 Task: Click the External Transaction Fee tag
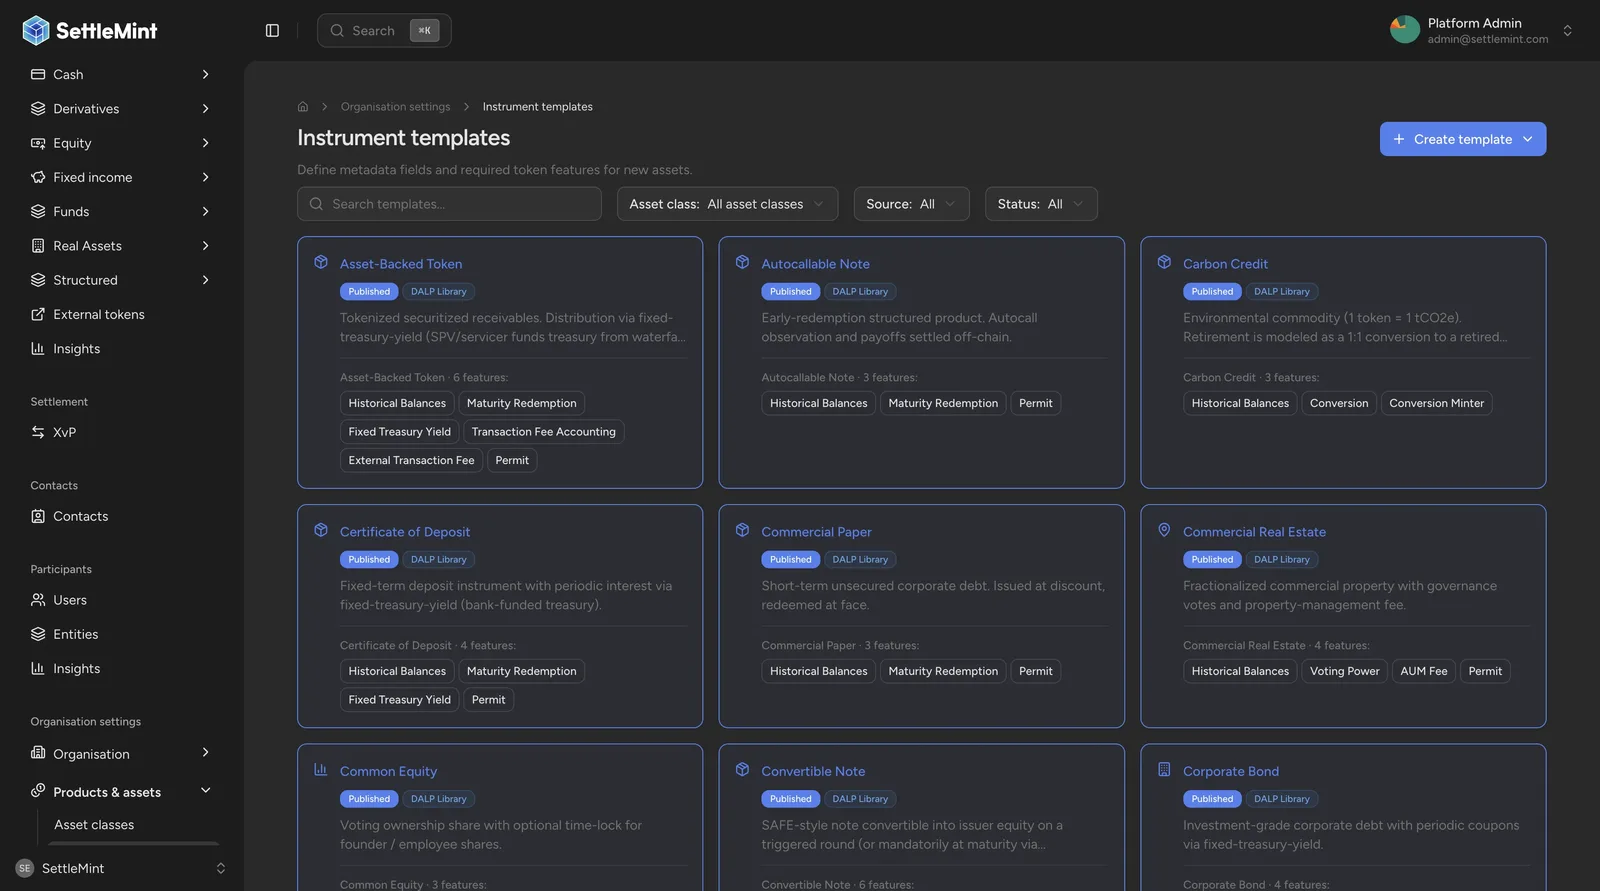411,460
